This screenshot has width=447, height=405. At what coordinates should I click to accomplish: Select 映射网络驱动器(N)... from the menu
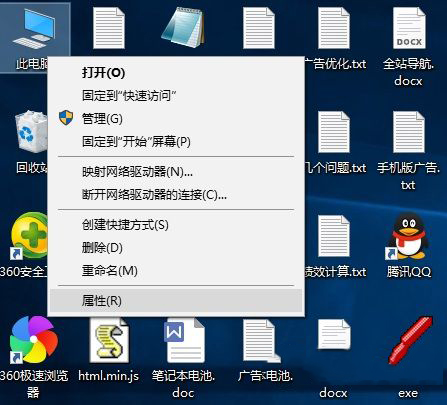(176, 172)
